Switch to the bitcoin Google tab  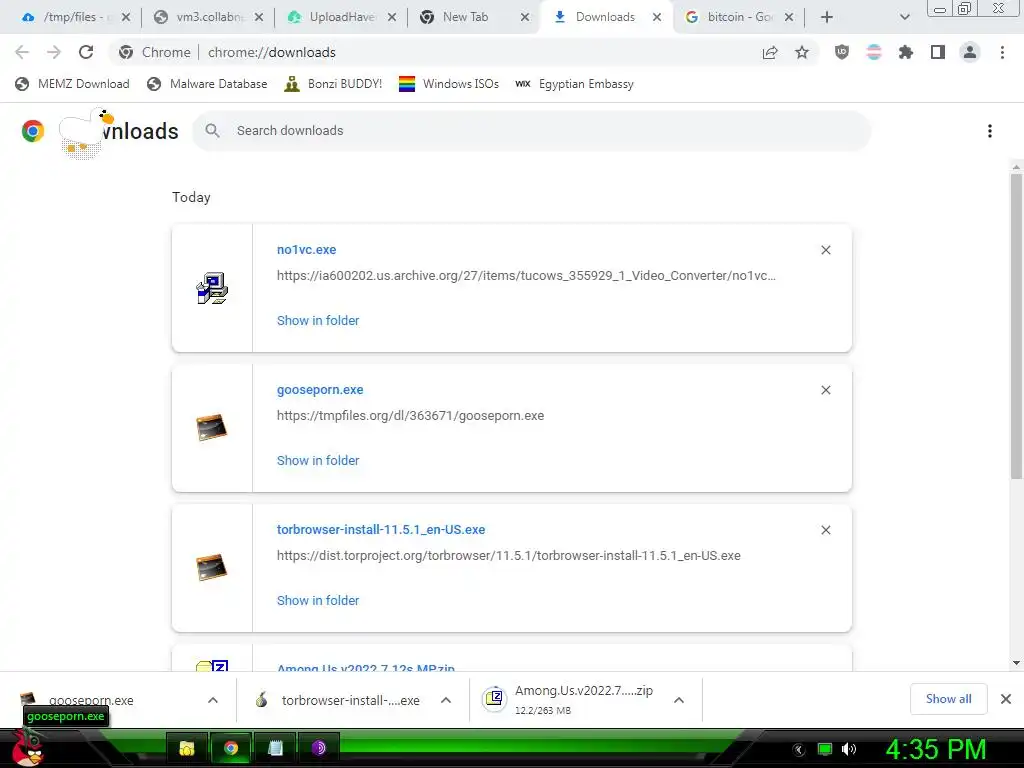coord(739,17)
